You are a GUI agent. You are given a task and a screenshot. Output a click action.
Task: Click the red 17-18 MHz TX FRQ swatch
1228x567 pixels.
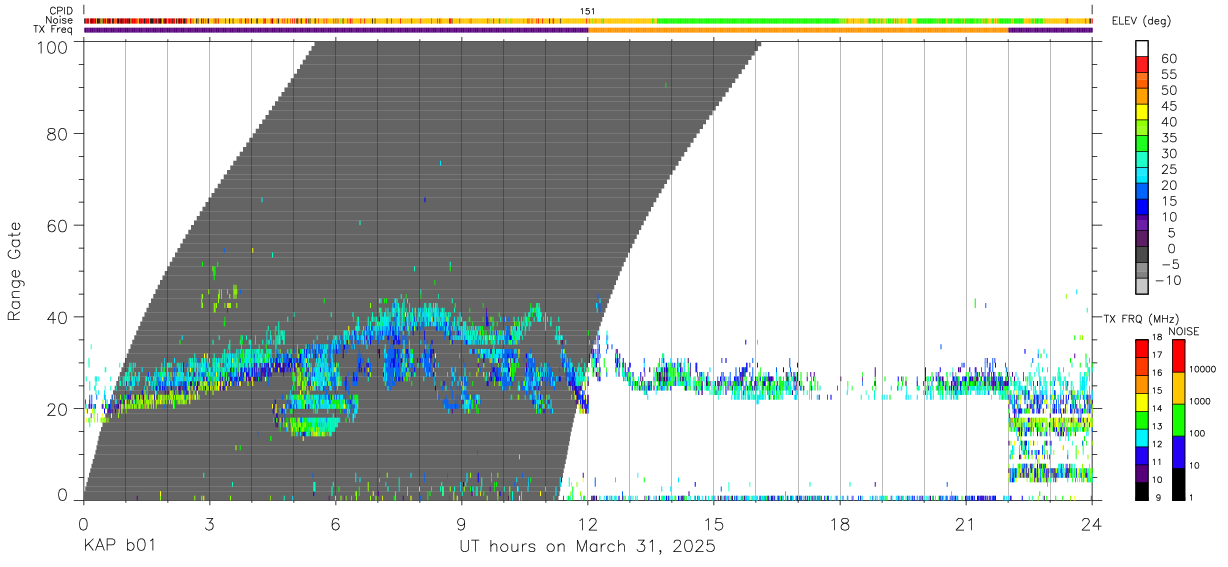pos(1142,348)
